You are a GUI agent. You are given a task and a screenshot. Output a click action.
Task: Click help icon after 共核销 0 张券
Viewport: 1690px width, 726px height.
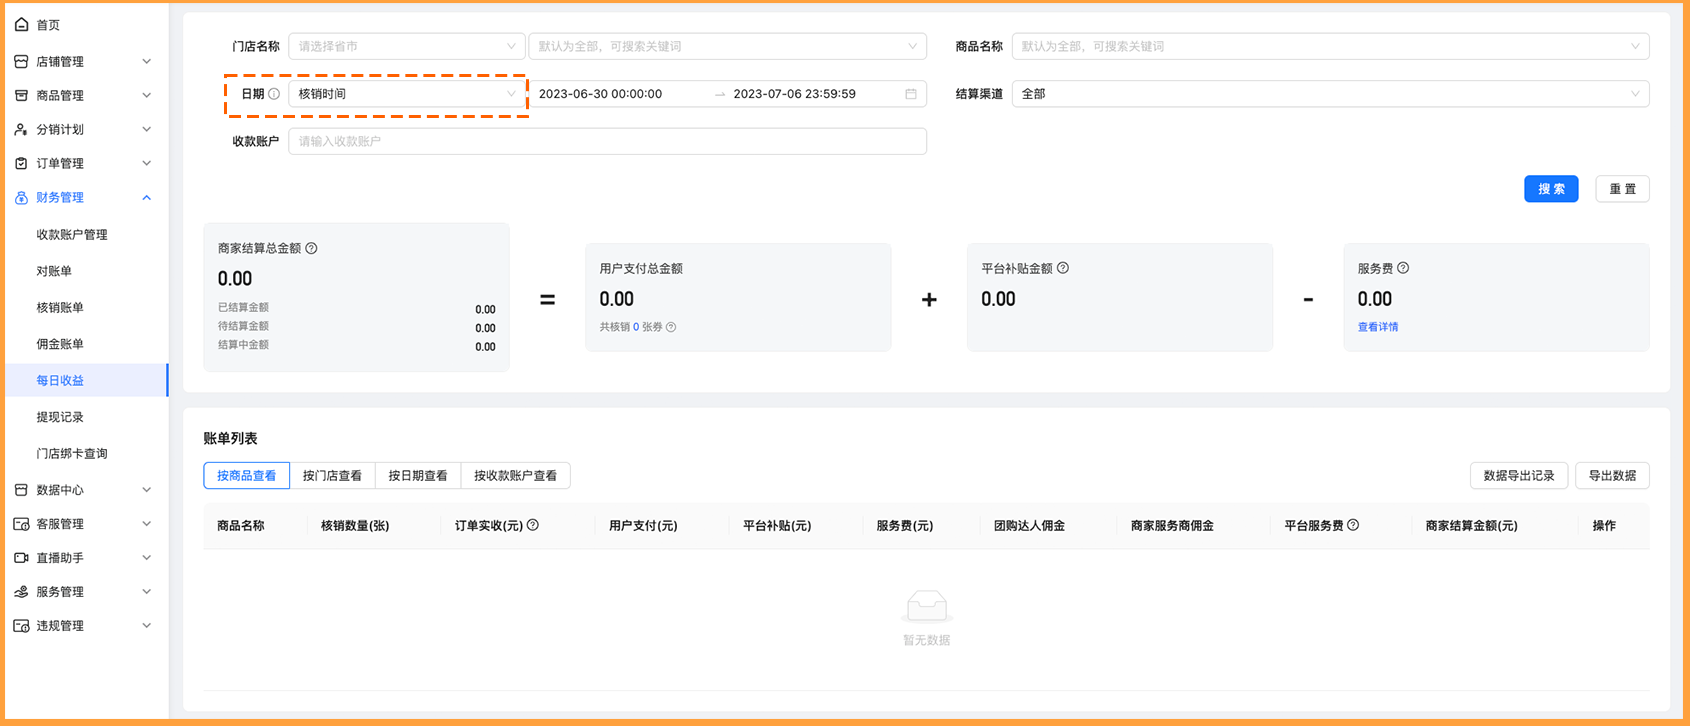[671, 327]
